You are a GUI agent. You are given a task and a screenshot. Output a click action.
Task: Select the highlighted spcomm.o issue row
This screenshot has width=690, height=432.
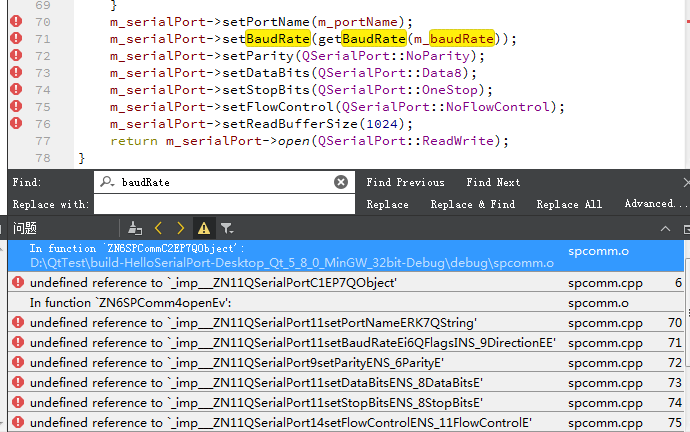[x=345, y=256]
